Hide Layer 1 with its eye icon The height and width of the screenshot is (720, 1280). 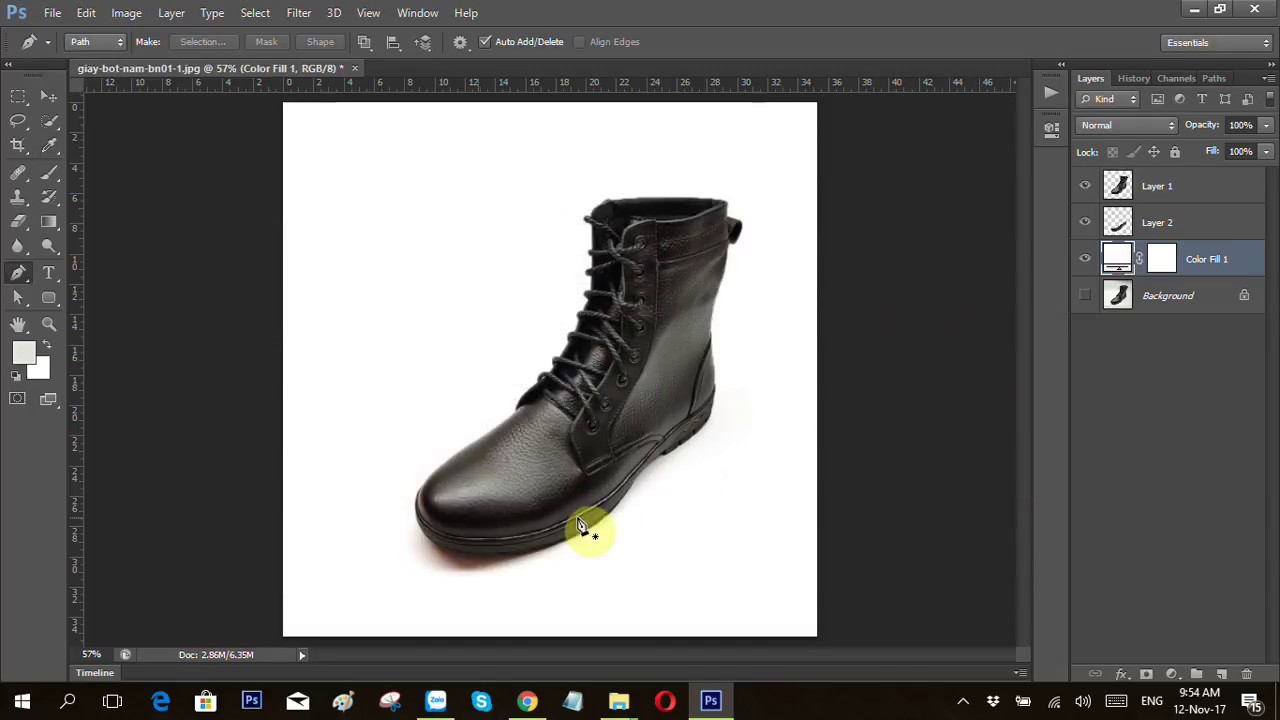click(1085, 185)
